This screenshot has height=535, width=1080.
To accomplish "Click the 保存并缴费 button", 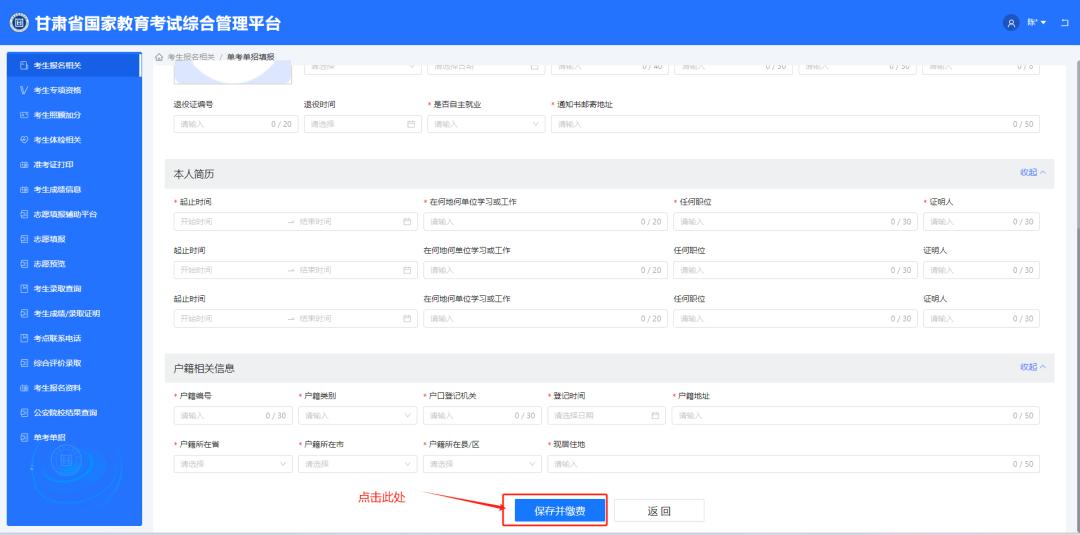I will pos(555,510).
